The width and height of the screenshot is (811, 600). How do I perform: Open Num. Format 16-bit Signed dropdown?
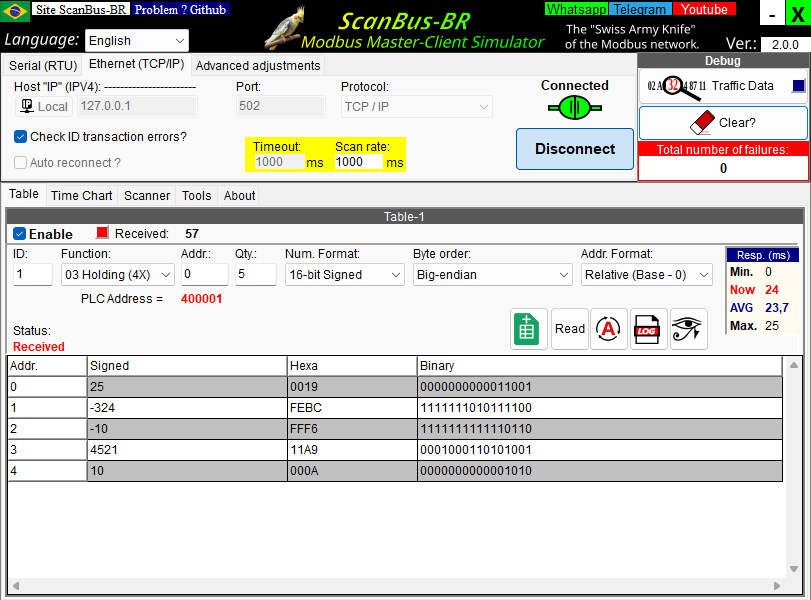coord(344,275)
